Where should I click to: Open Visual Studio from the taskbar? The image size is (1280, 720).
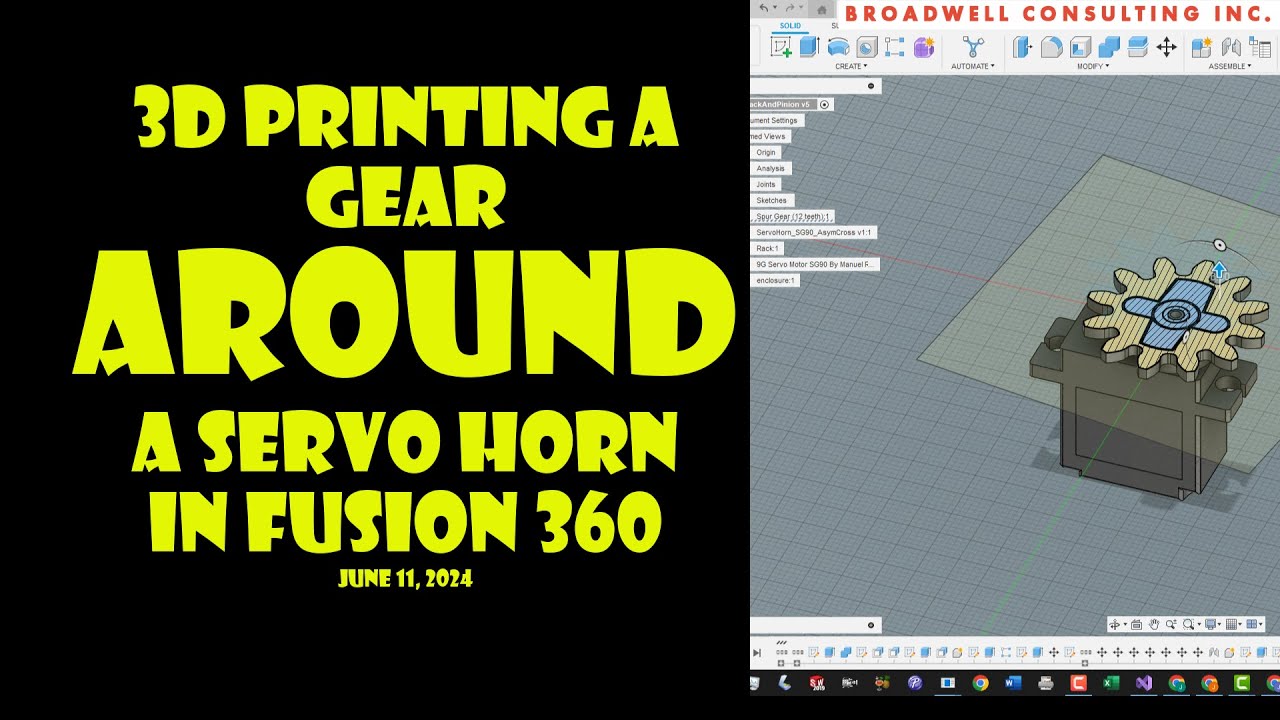pyautogui.click(x=1144, y=683)
